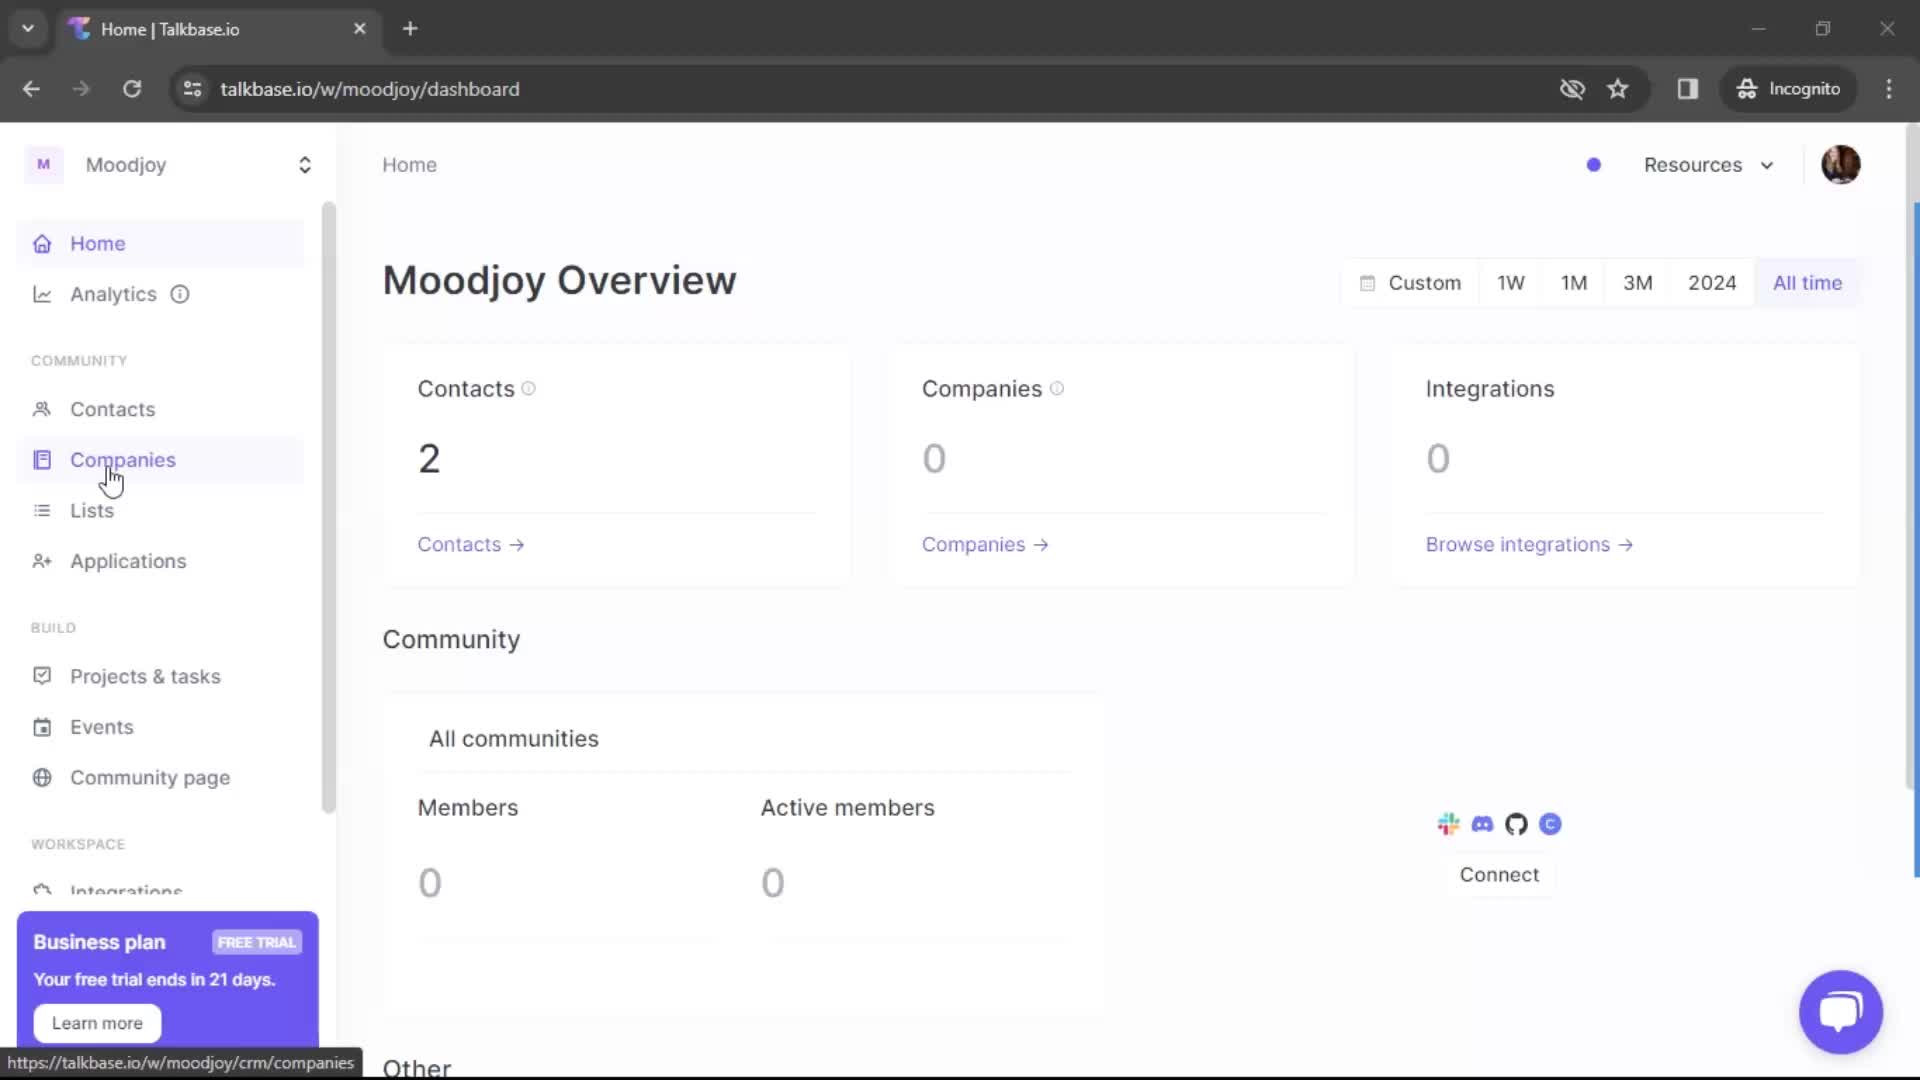
Task: Open the chat bubble widget
Action: pyautogui.click(x=1840, y=1012)
